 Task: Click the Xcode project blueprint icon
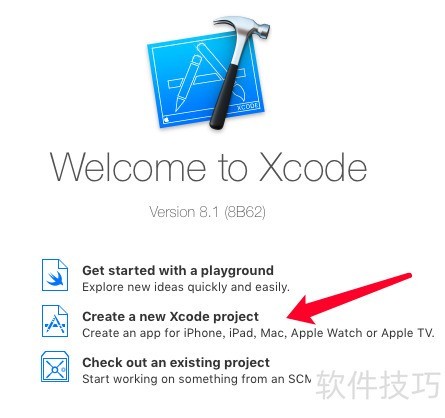pos(55,321)
